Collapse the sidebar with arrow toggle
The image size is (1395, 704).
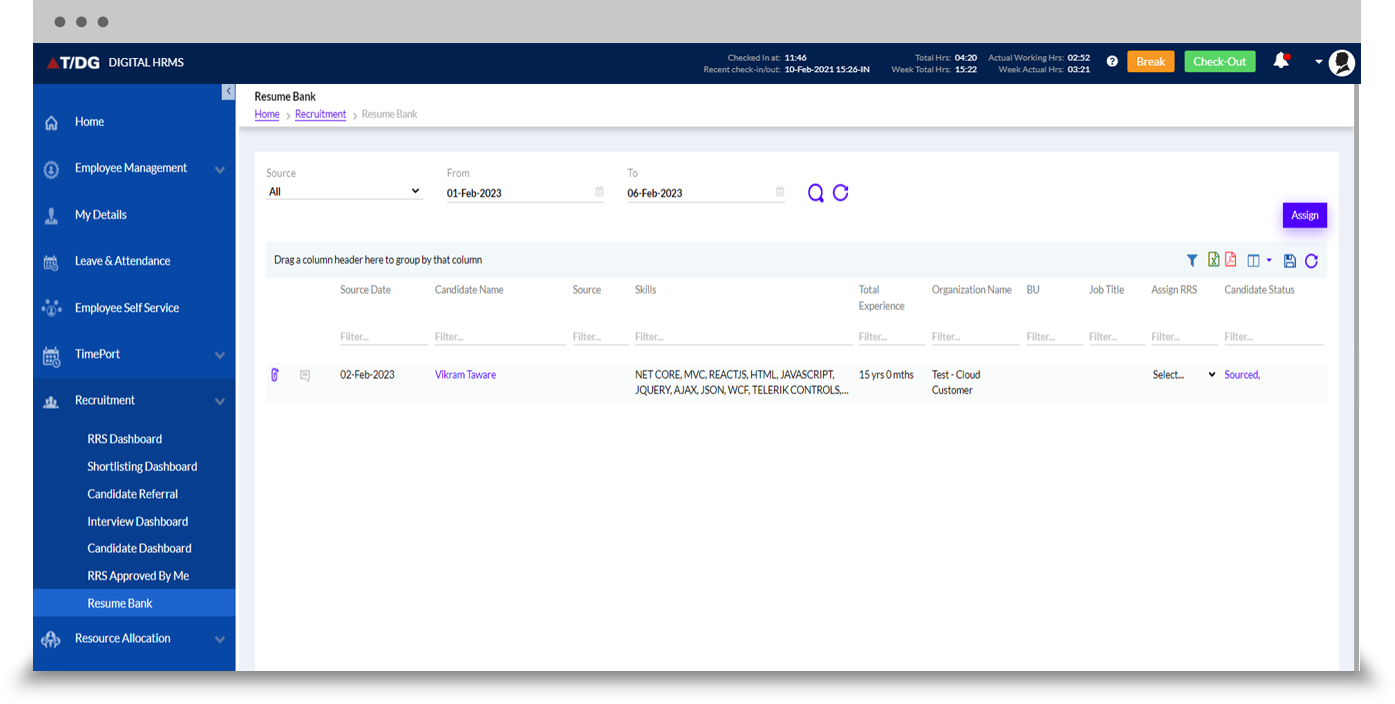[x=228, y=92]
